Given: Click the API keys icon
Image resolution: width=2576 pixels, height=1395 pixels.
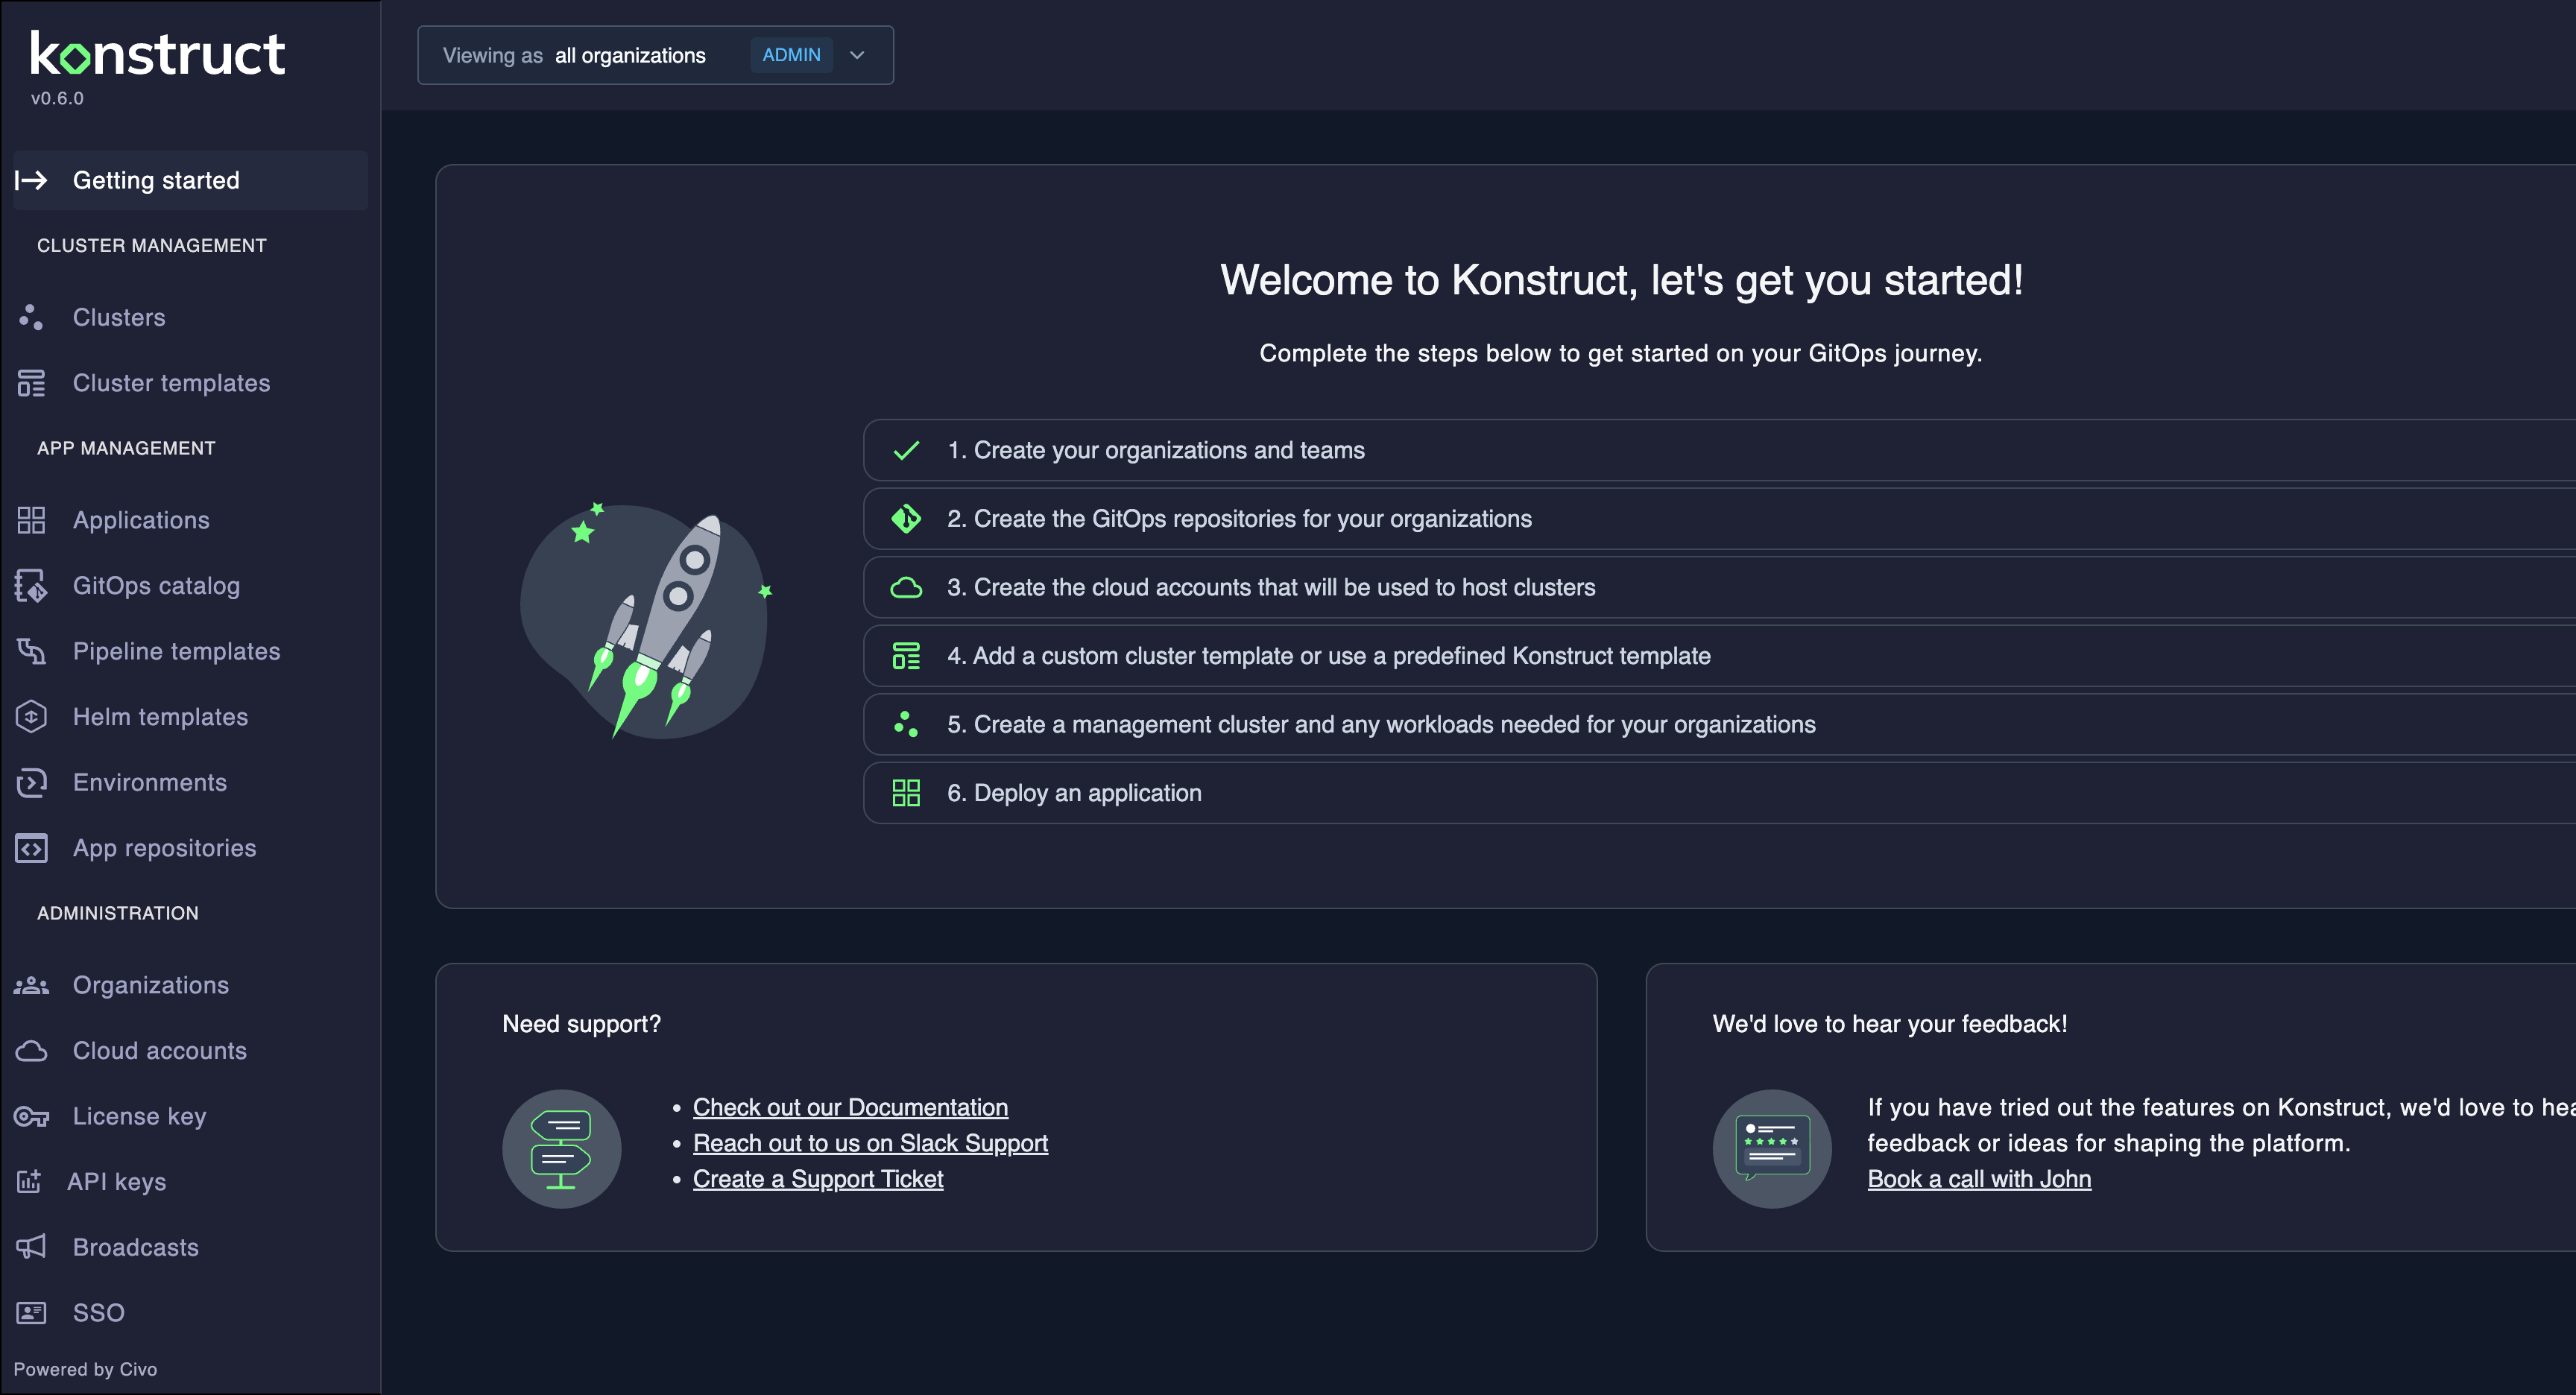Looking at the screenshot, I should [x=29, y=1181].
